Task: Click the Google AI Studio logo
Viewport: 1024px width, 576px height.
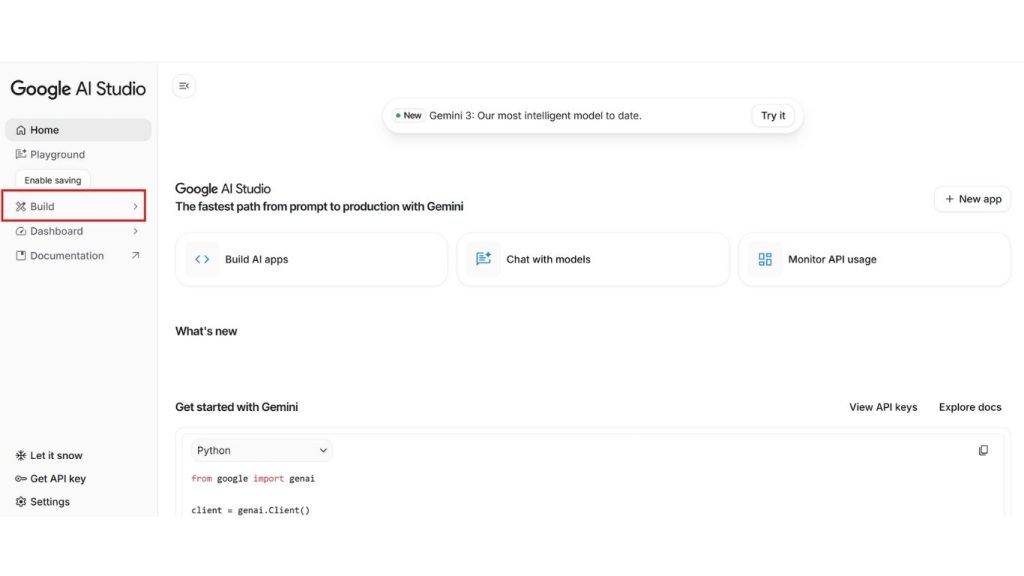Action: (78, 89)
